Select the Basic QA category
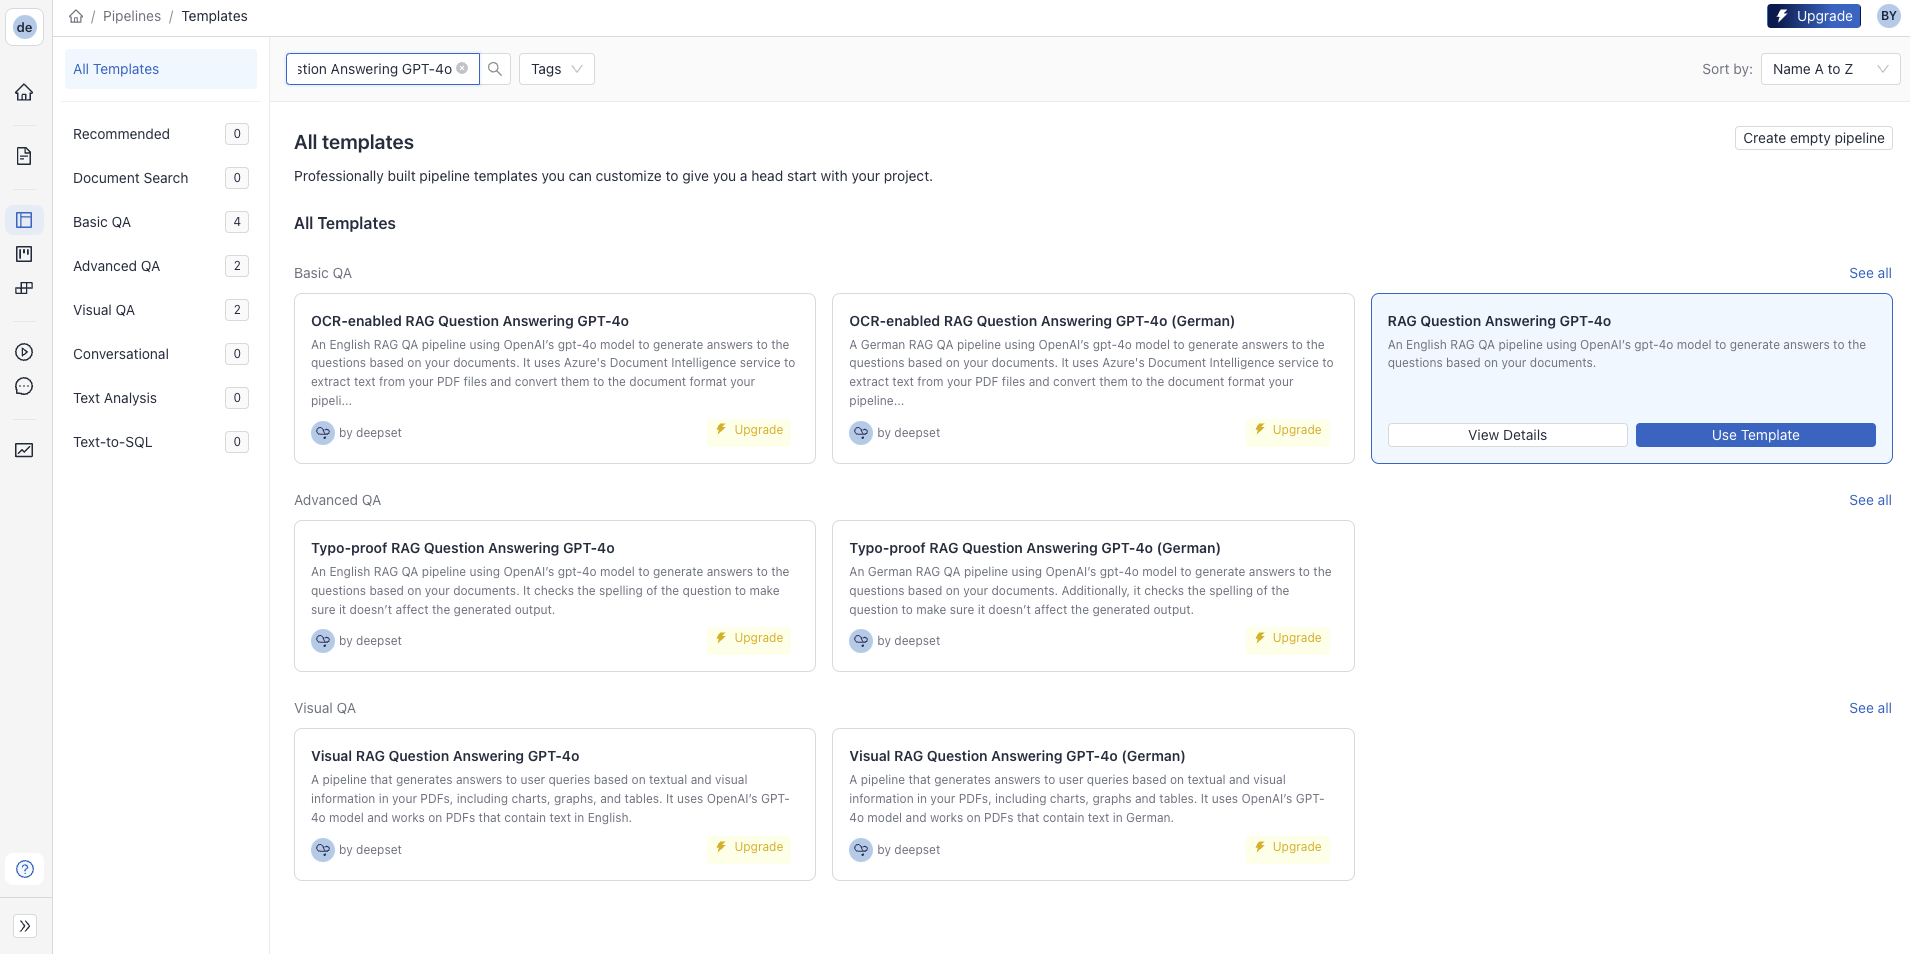The height and width of the screenshot is (954, 1910). 102,222
